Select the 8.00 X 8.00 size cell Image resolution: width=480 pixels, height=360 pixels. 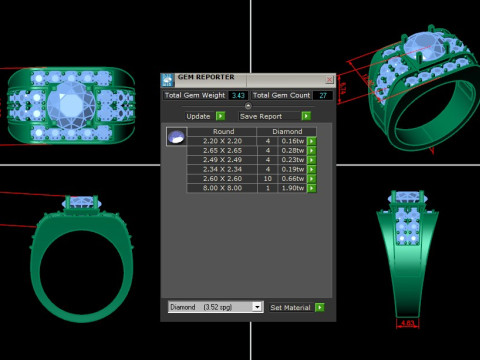point(222,188)
